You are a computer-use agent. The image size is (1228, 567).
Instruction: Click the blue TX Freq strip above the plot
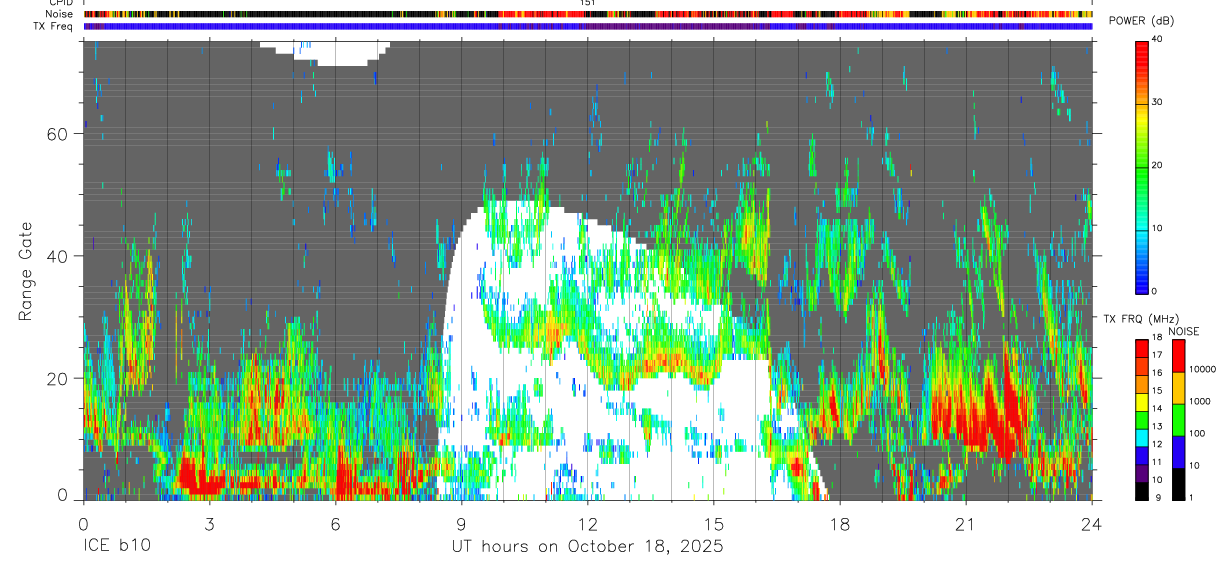(x=588, y=26)
